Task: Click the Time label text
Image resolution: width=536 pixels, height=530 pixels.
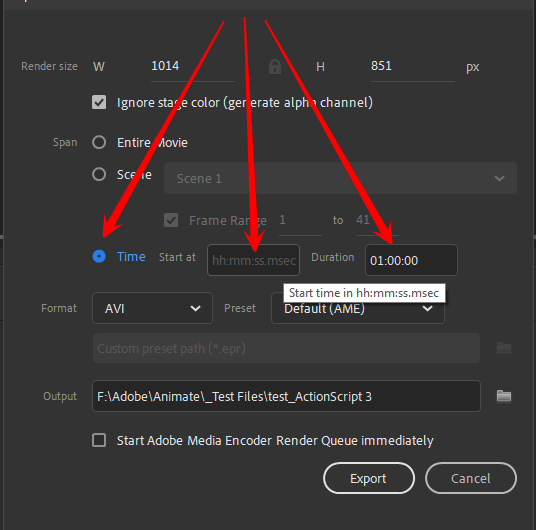Action: click(x=131, y=256)
